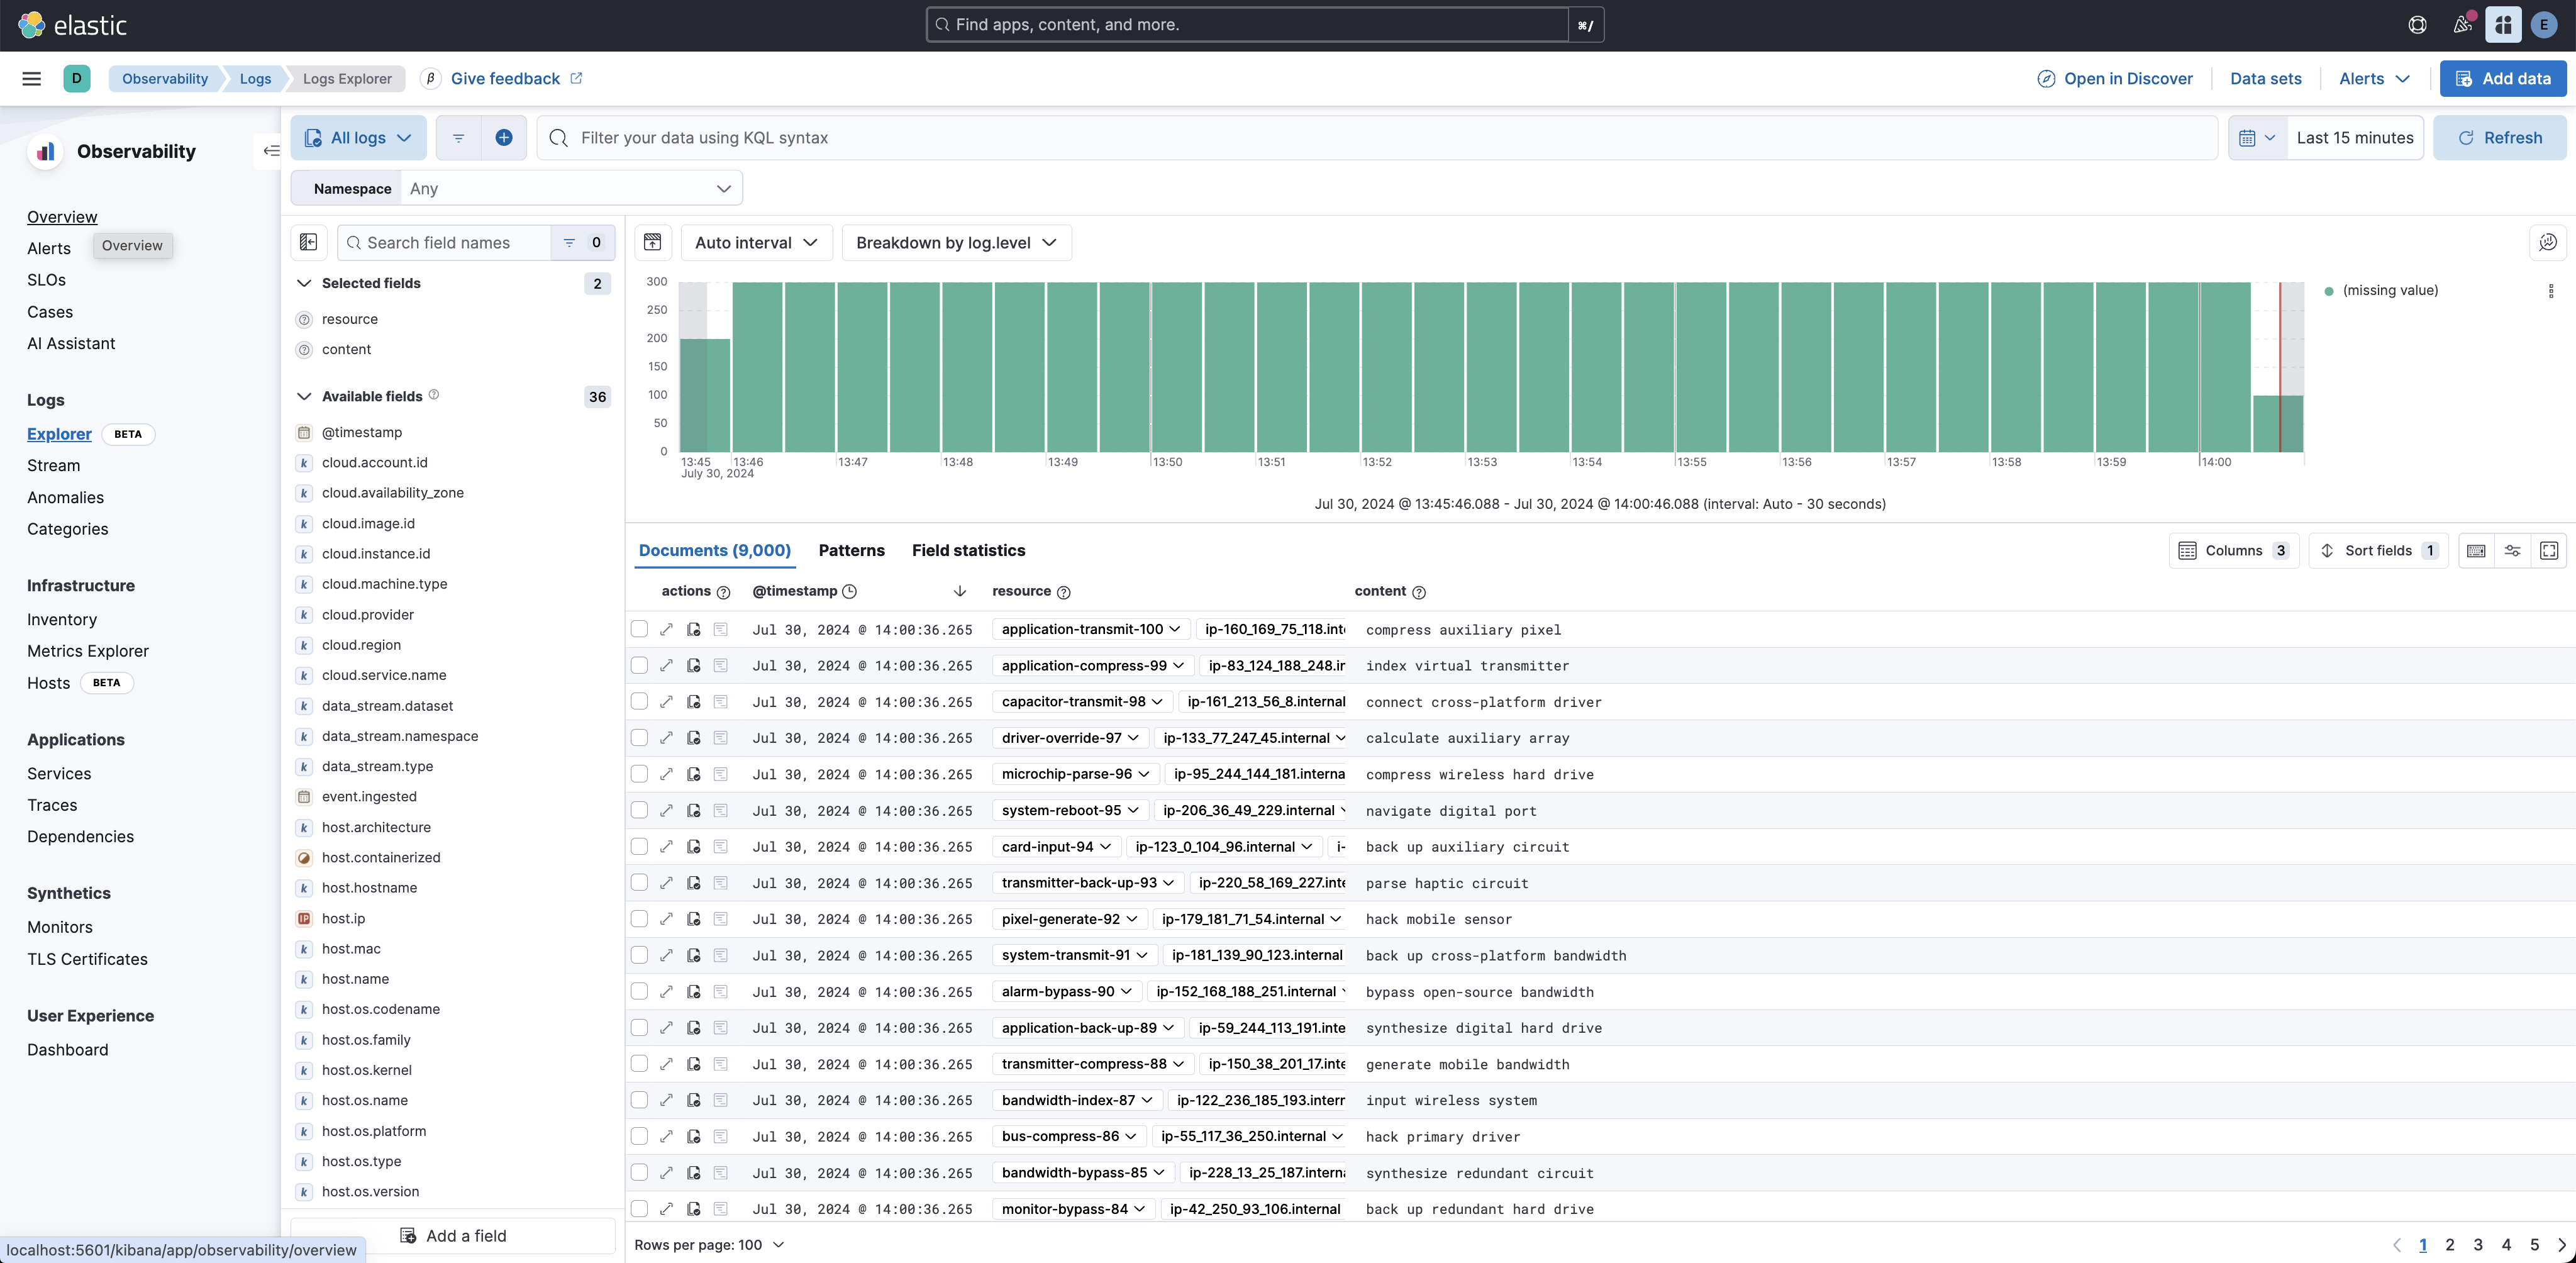Open legend options for missing value
This screenshot has width=2576, height=1263.
[x=2551, y=291]
